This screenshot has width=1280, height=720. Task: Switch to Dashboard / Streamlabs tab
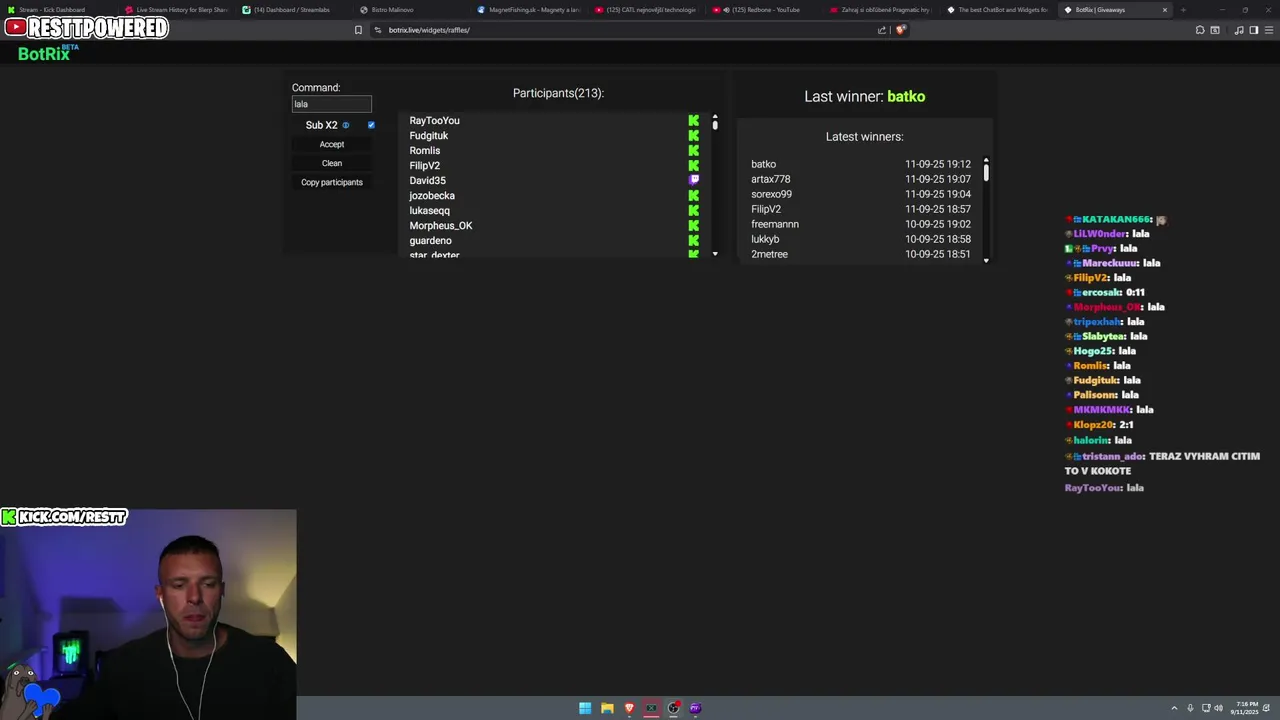tap(290, 10)
